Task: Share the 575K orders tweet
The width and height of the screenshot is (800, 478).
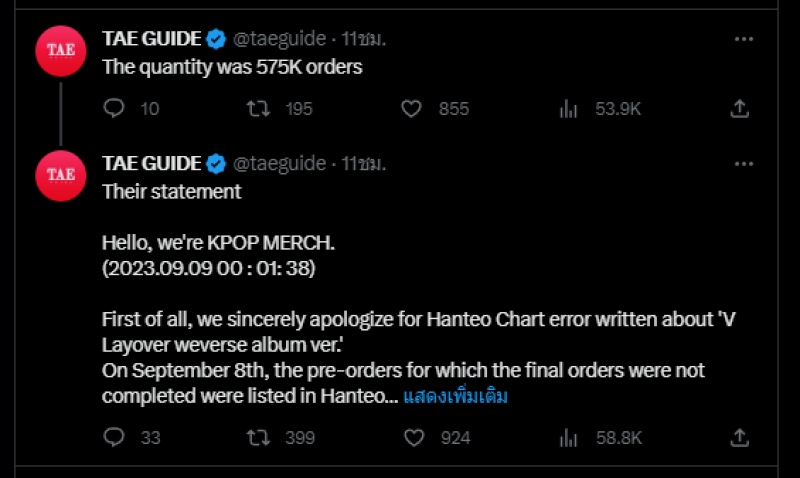Action: coord(739,109)
